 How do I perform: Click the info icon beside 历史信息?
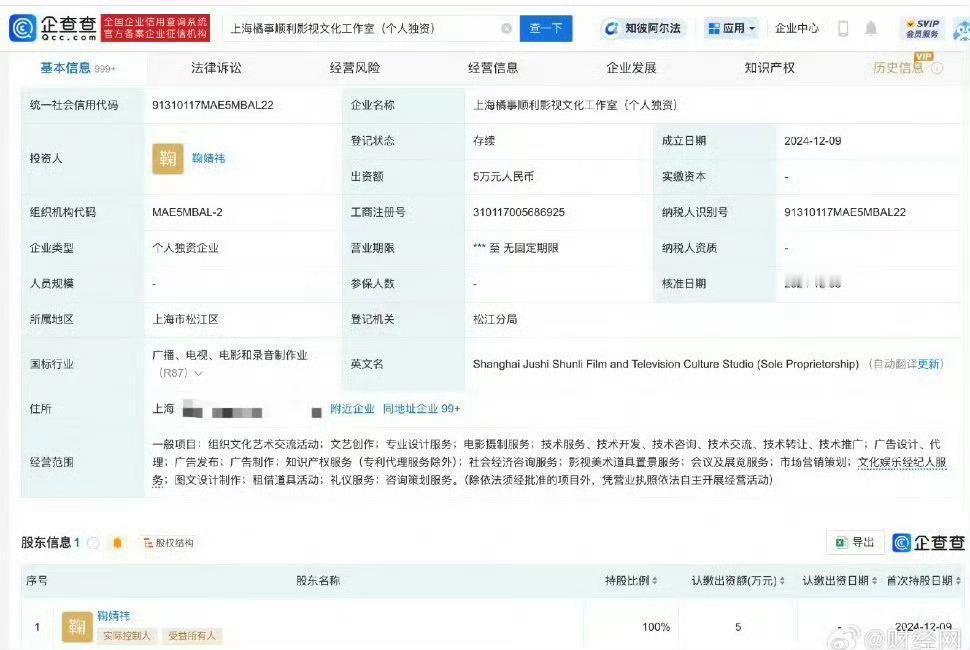click(x=937, y=69)
